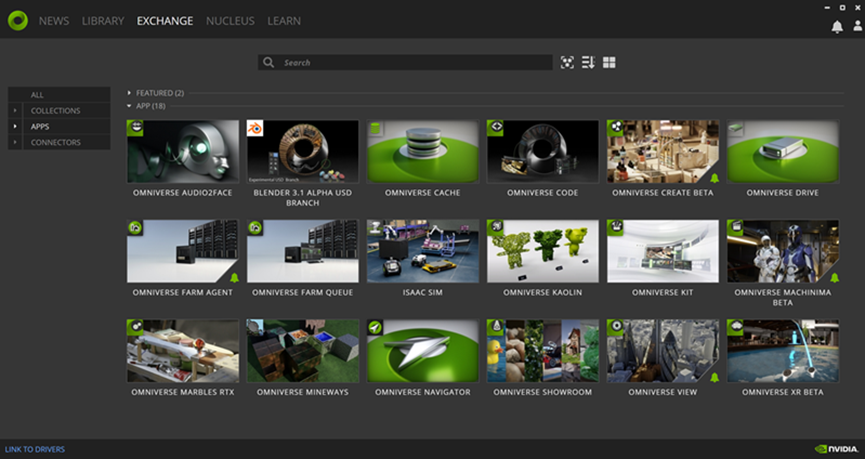
Task: Collapse the APP (18) section
Action: [129, 106]
